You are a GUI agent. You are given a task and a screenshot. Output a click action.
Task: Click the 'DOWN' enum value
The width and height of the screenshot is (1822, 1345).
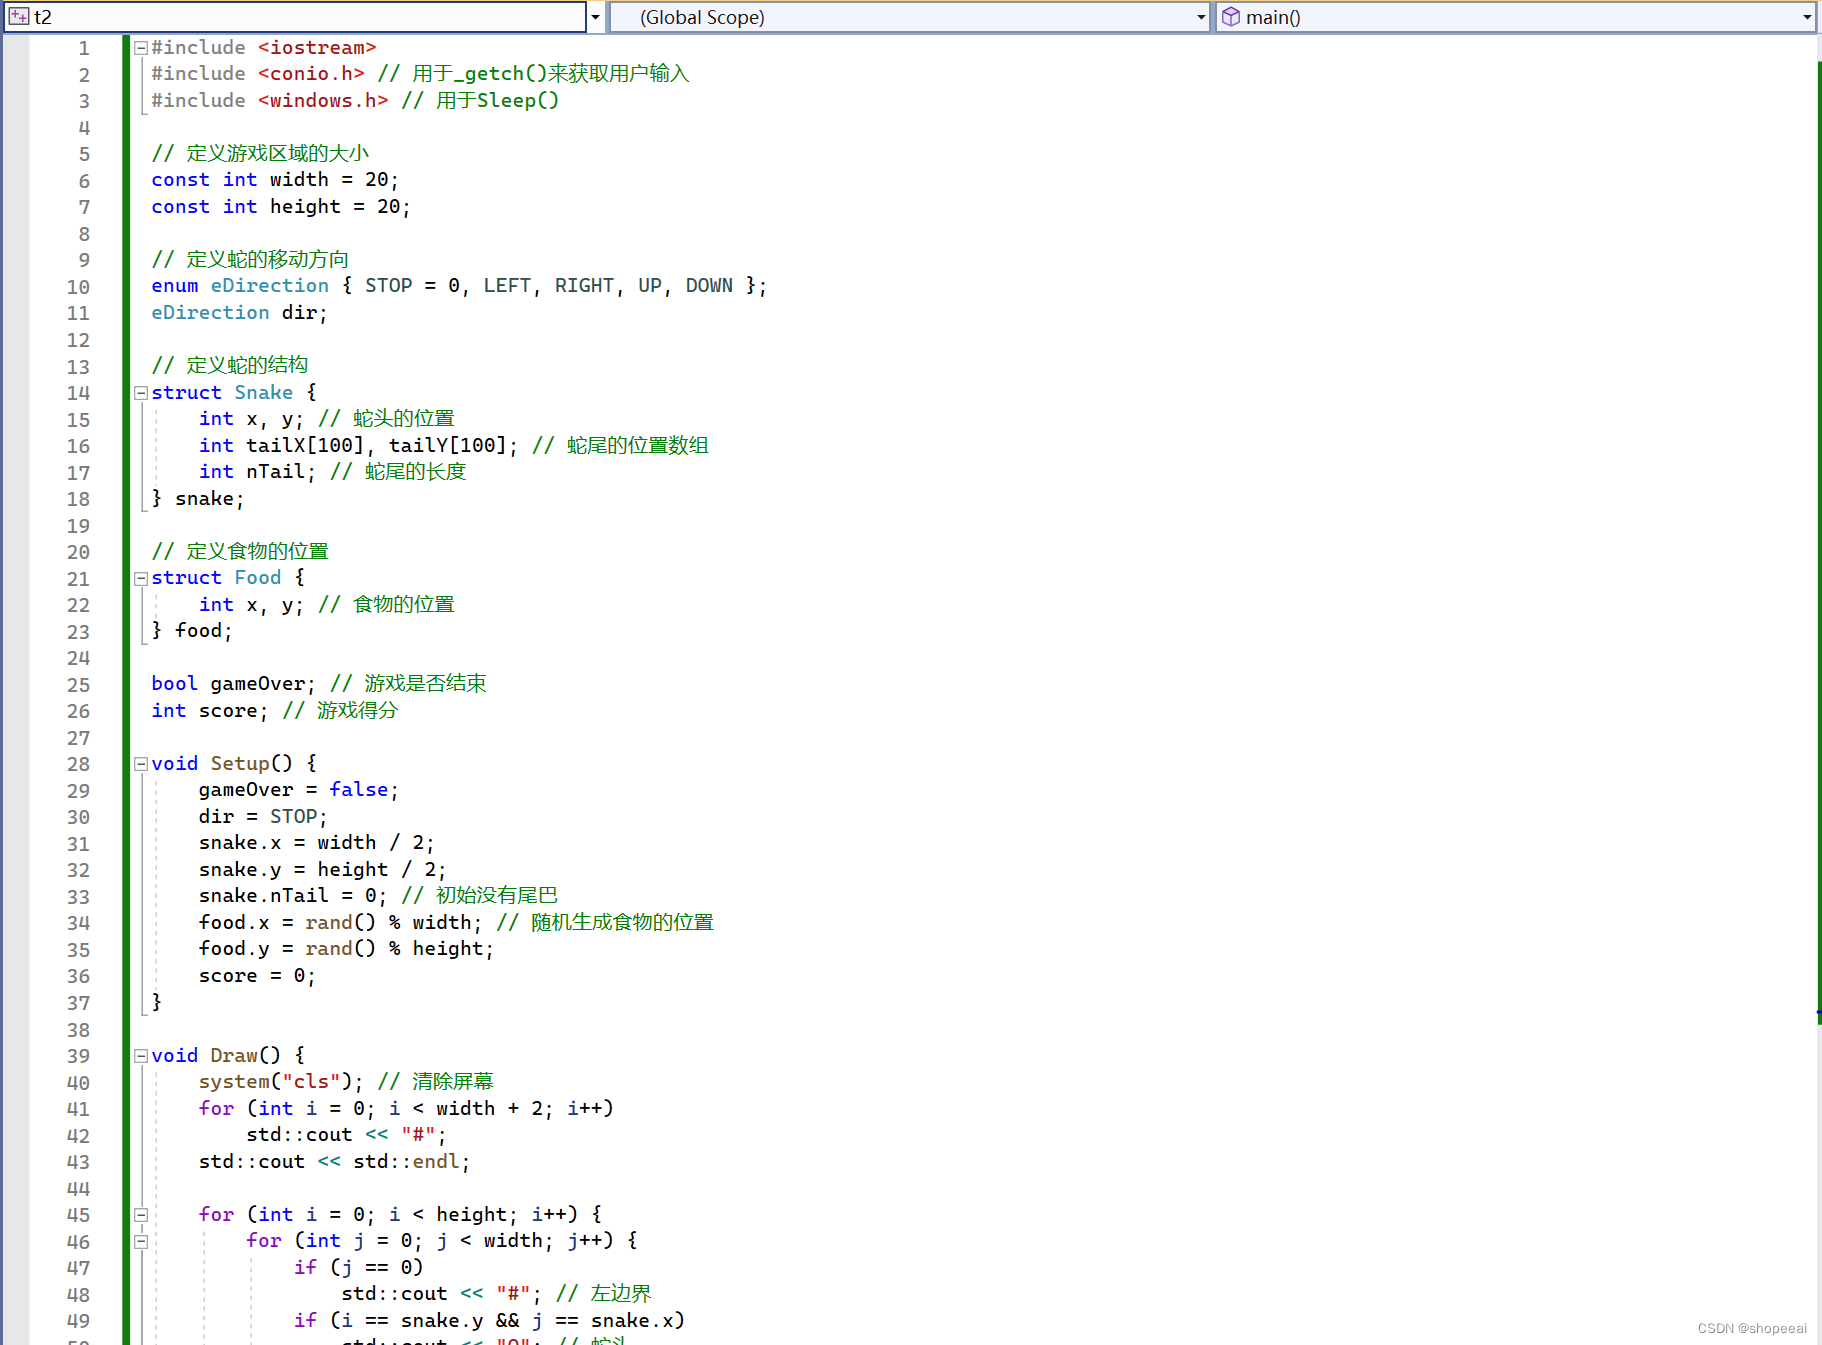(709, 286)
